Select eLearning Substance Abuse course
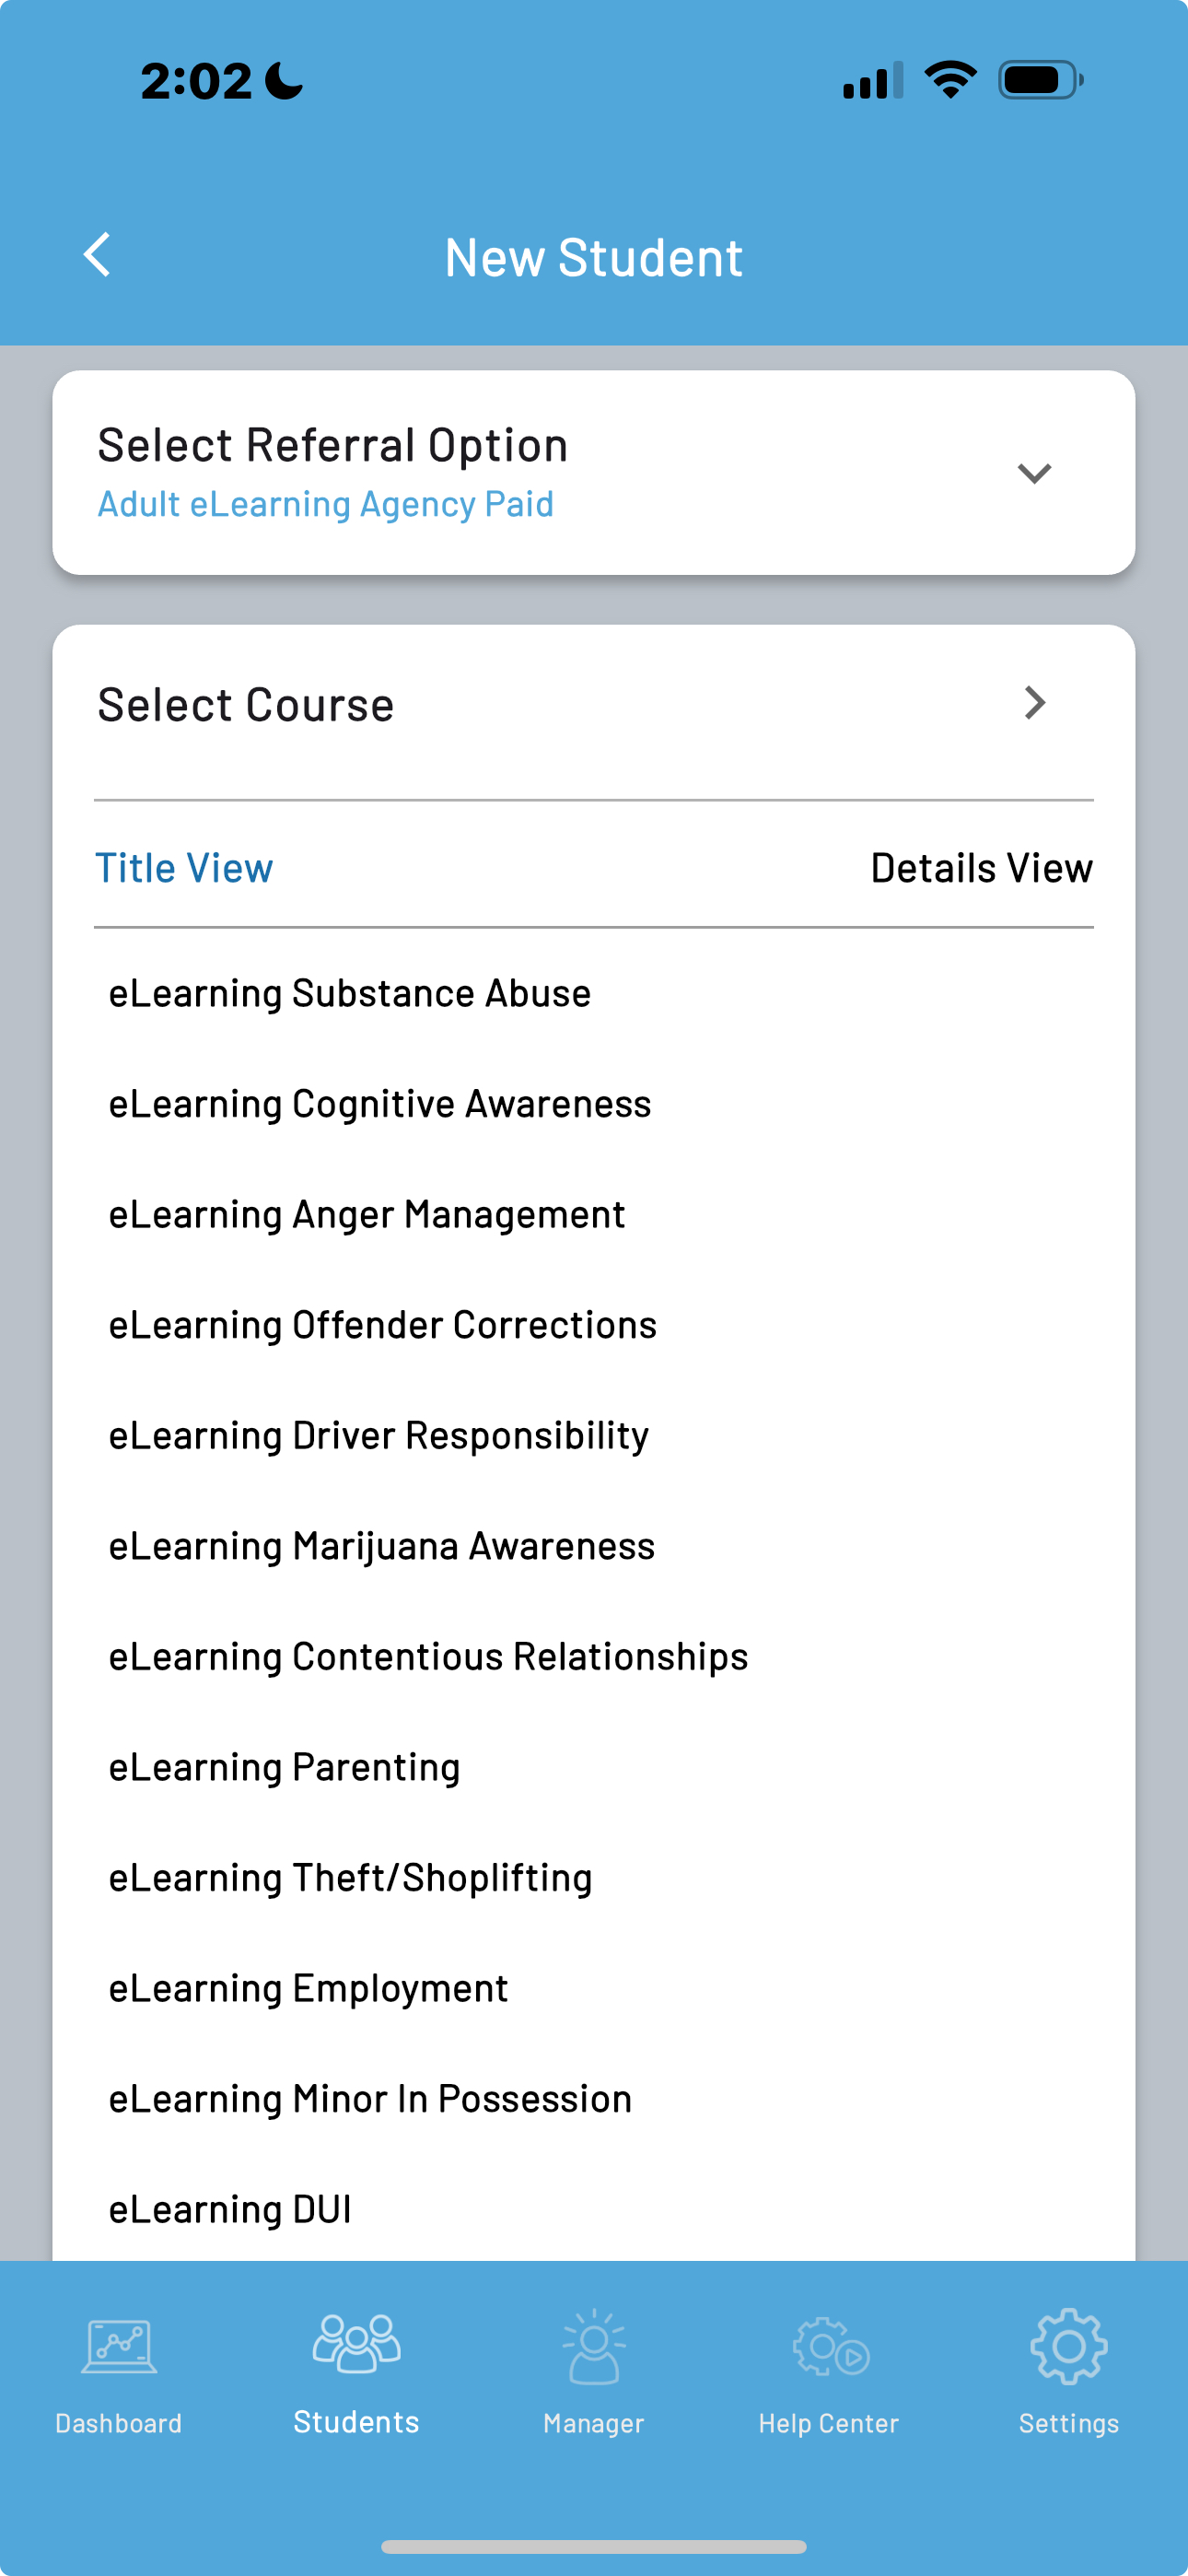This screenshot has width=1188, height=2576. 350,993
